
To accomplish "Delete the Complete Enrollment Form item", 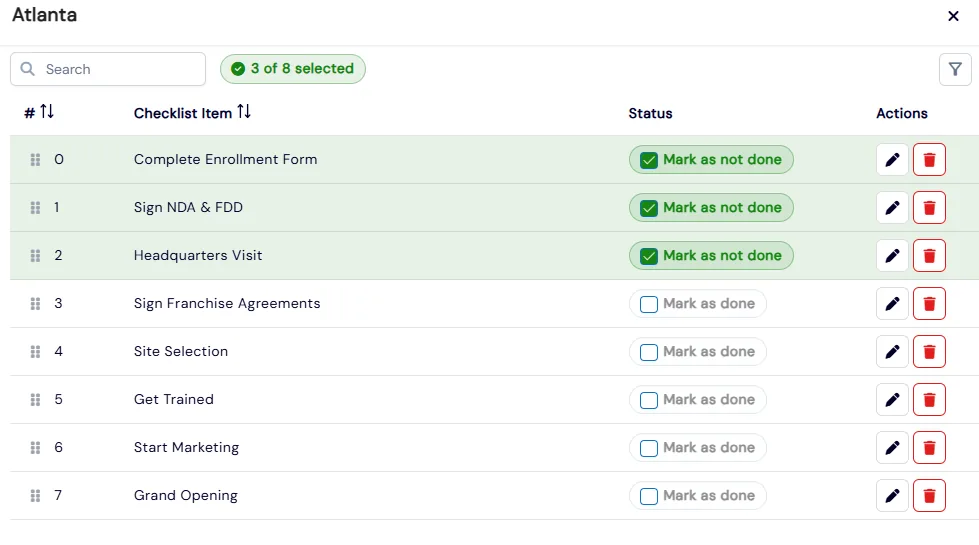I will coord(929,160).
